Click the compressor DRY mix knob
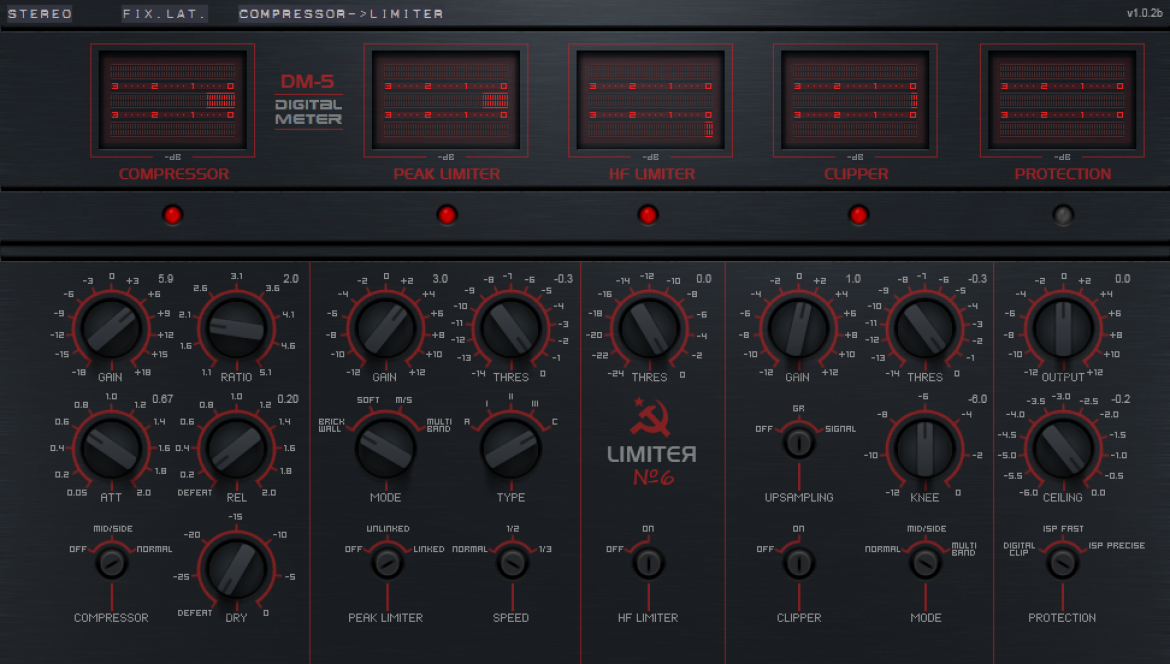Viewport: 1170px width, 664px height. [x=237, y=569]
